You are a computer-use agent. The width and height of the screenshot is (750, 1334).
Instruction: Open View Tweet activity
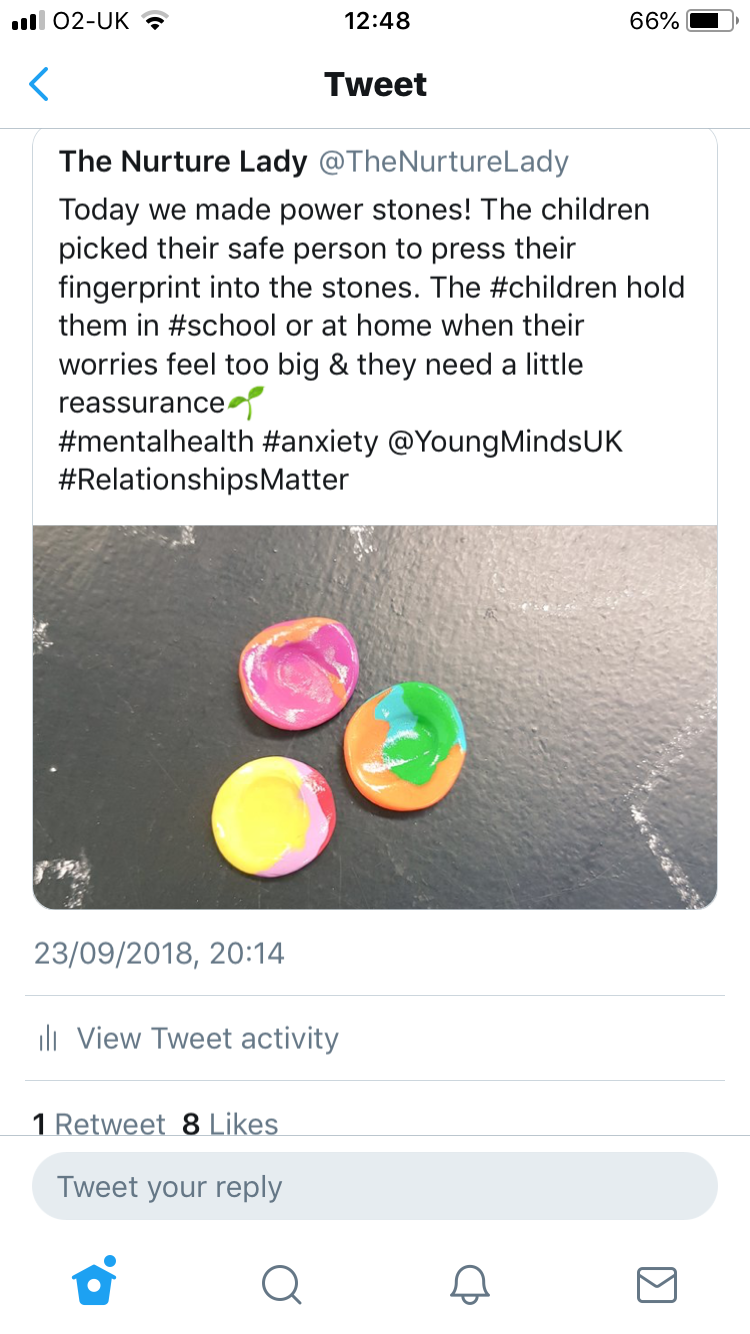tap(207, 1039)
